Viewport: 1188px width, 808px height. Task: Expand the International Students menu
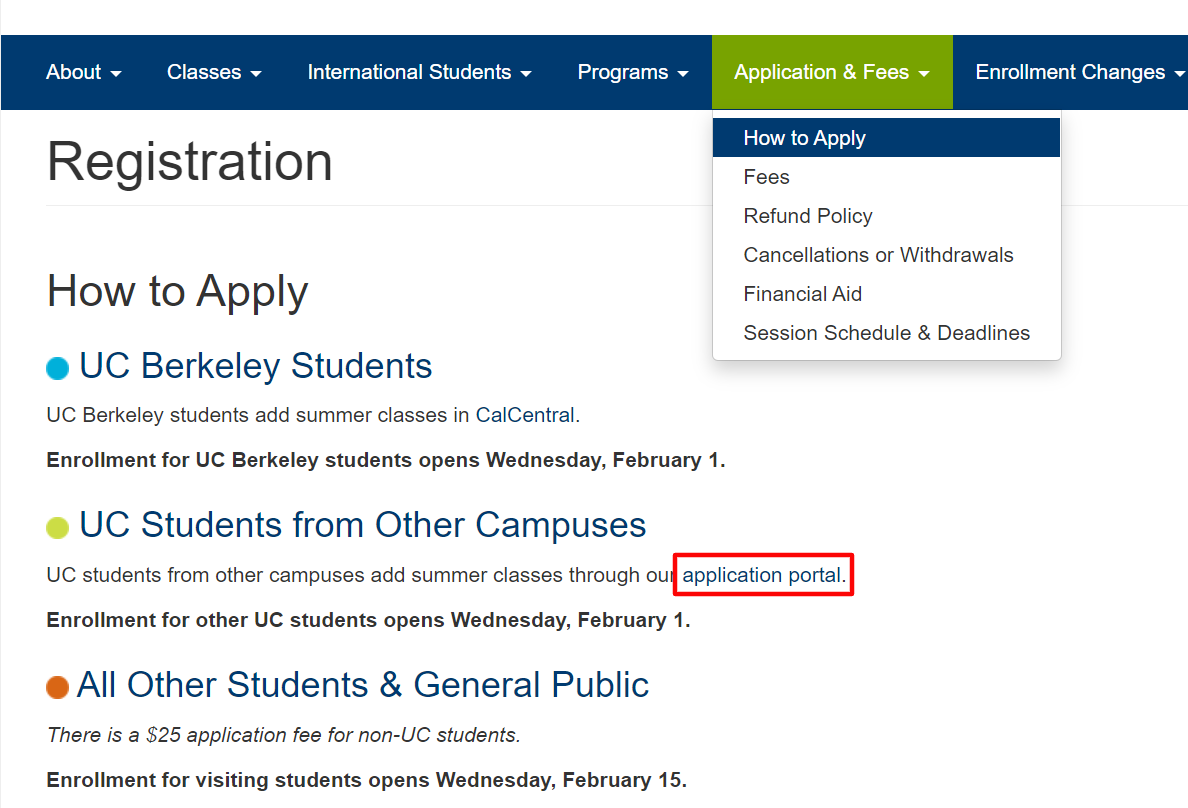[x=419, y=72]
